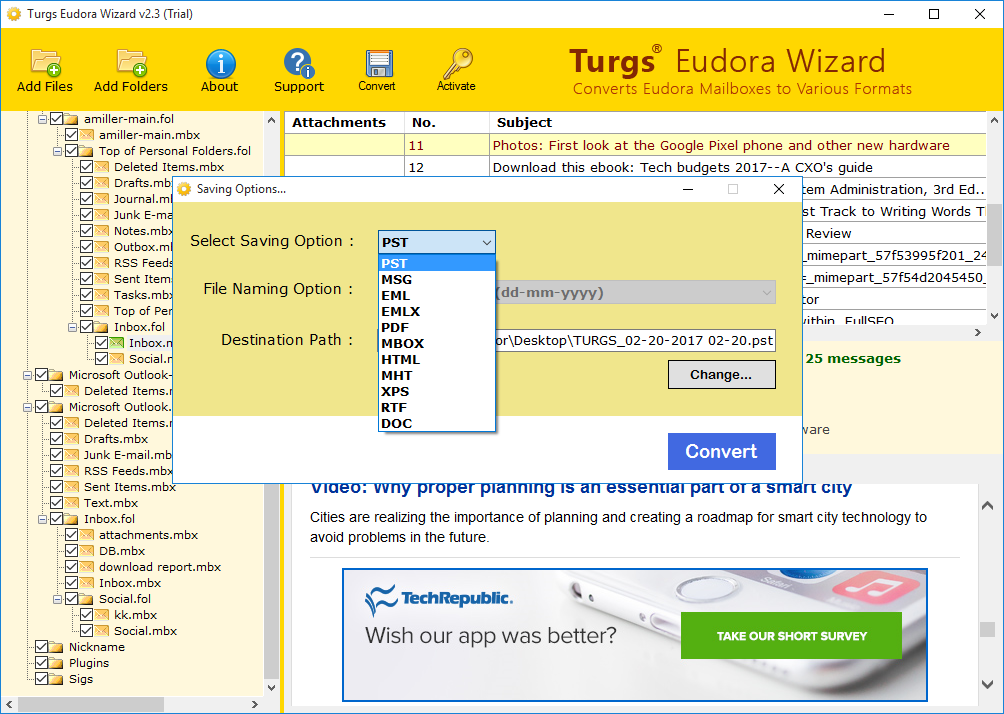The width and height of the screenshot is (1004, 714).
Task: Choose PDF from saving options list
Action: [437, 327]
